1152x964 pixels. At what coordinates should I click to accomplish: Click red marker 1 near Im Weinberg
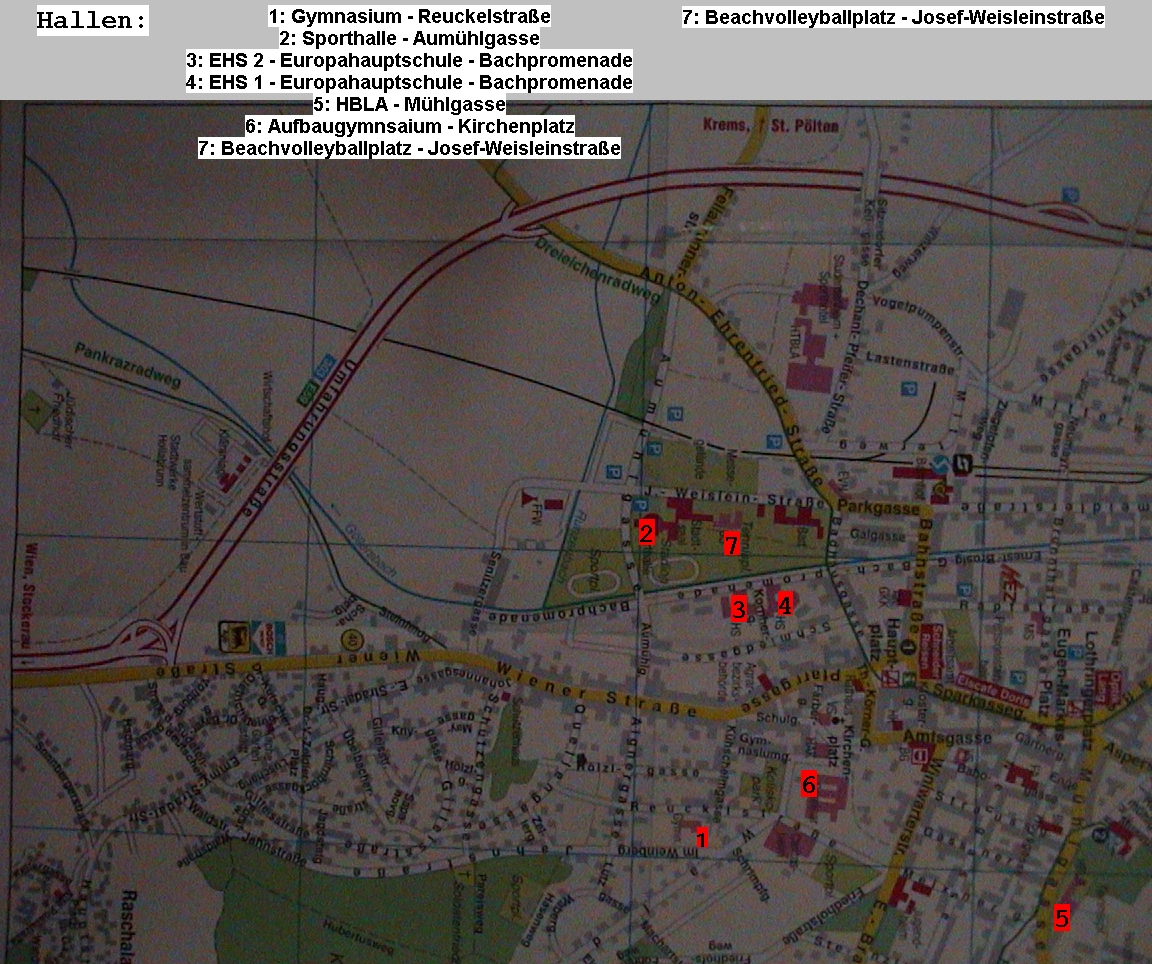click(702, 838)
